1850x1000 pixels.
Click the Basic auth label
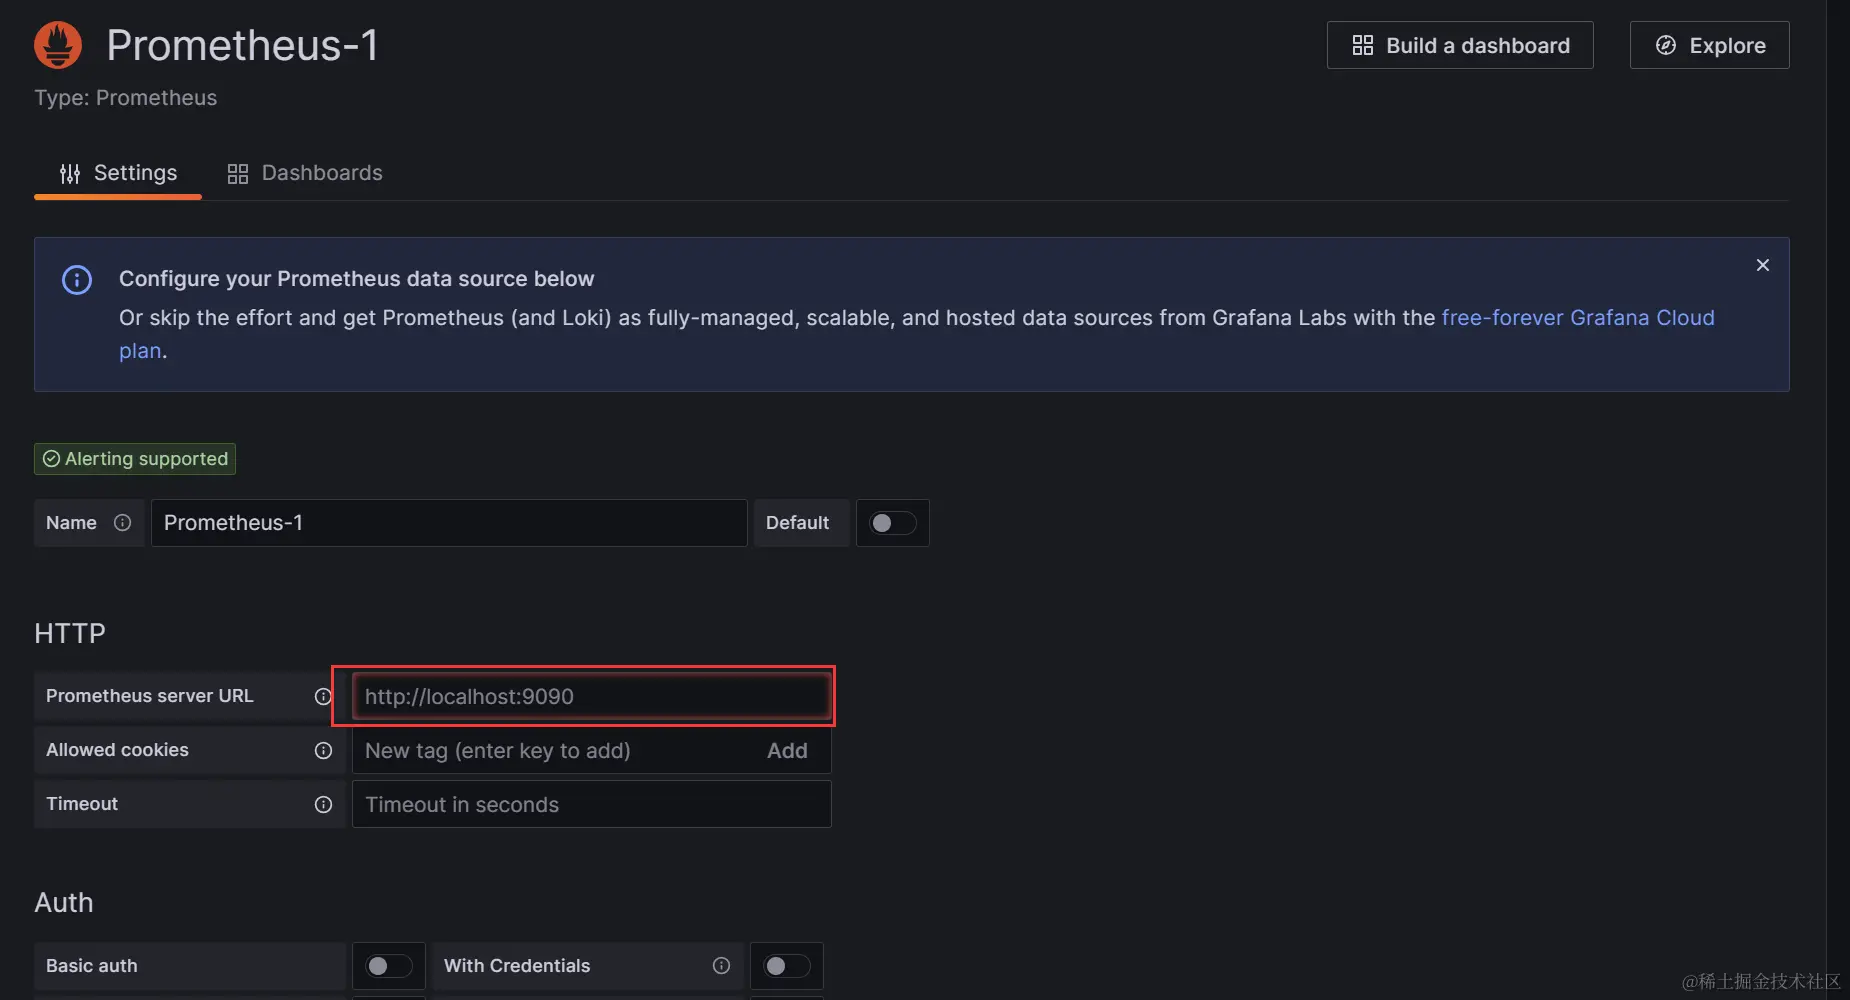(x=92, y=966)
